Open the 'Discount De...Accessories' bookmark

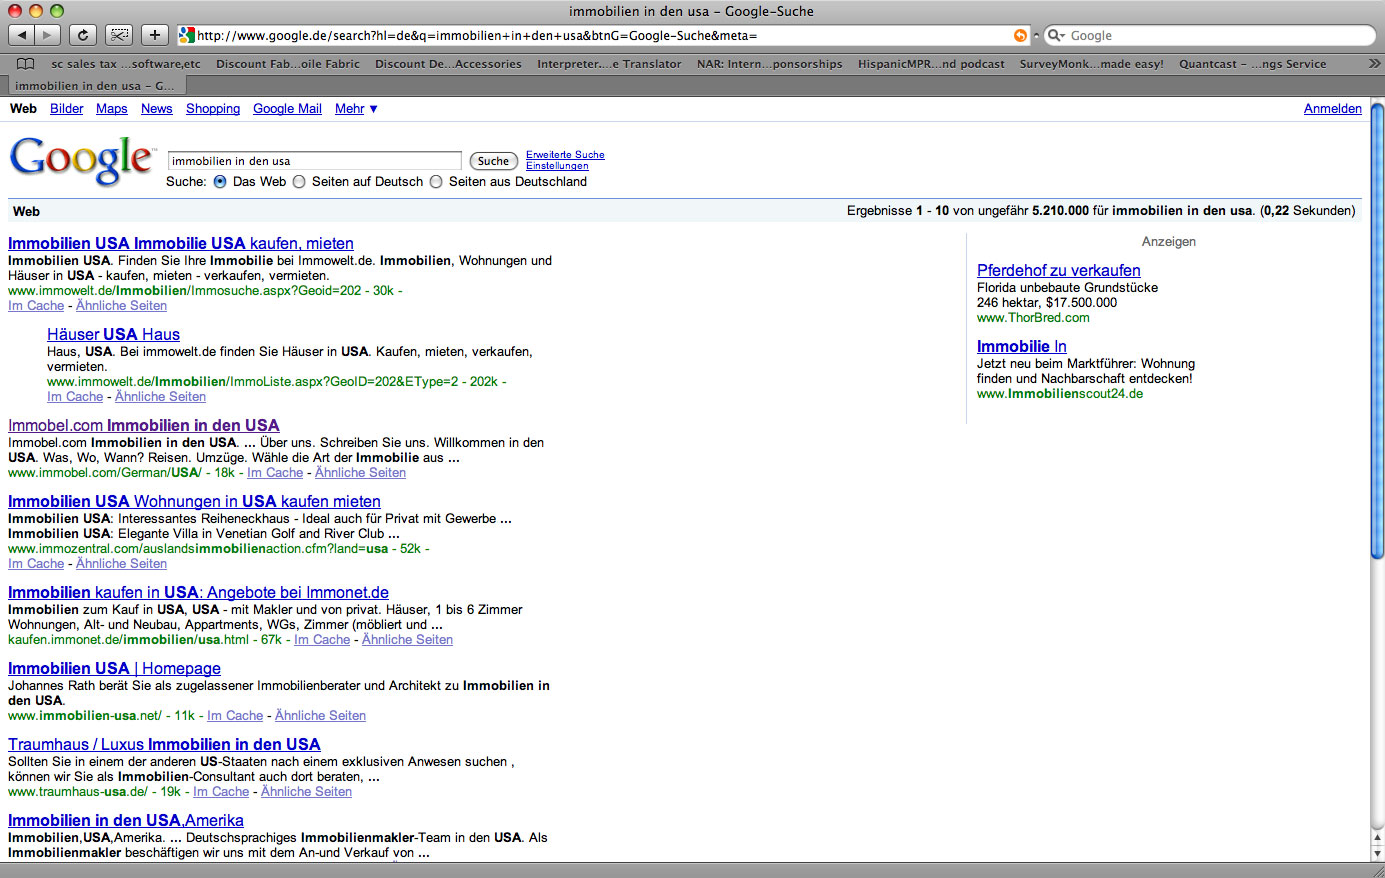pyautogui.click(x=448, y=64)
